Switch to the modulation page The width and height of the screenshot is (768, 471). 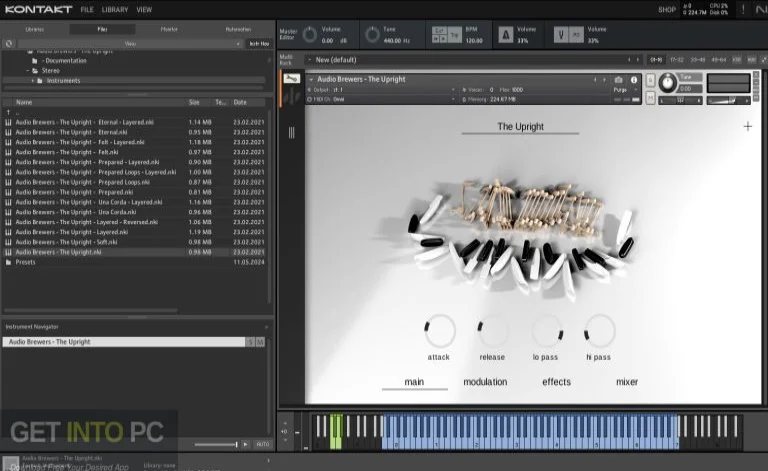tap(485, 382)
